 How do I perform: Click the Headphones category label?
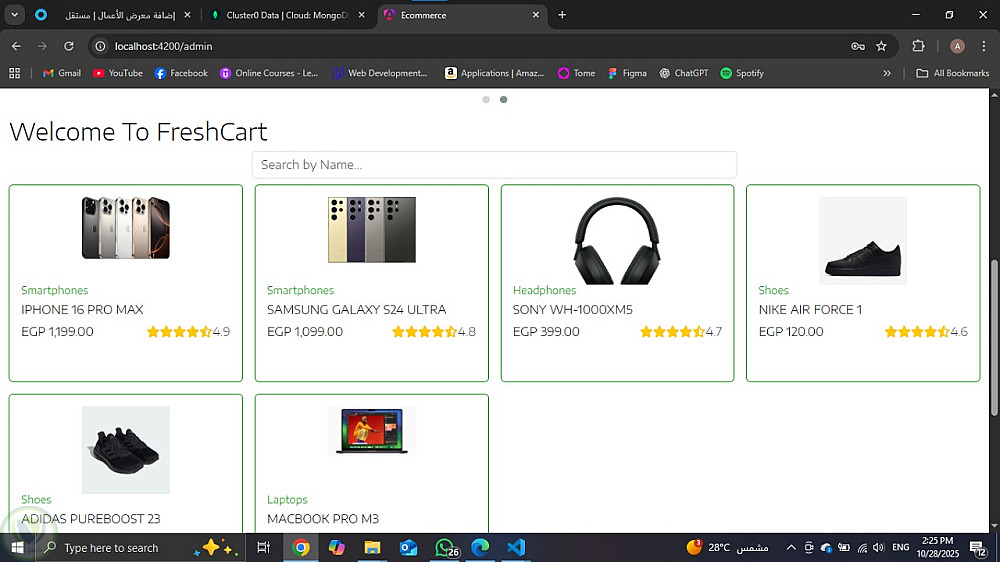pyautogui.click(x=544, y=290)
